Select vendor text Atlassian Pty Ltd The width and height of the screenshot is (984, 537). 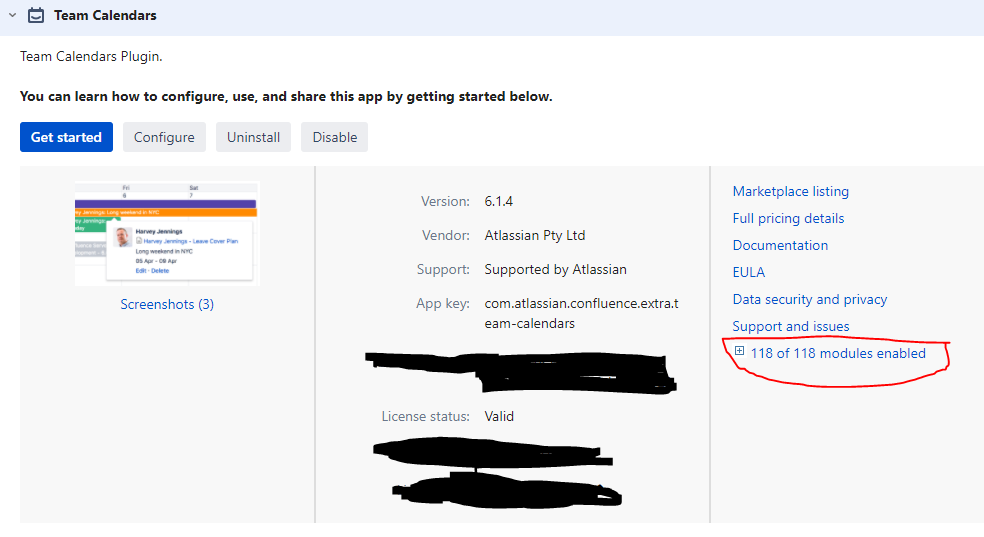535,235
